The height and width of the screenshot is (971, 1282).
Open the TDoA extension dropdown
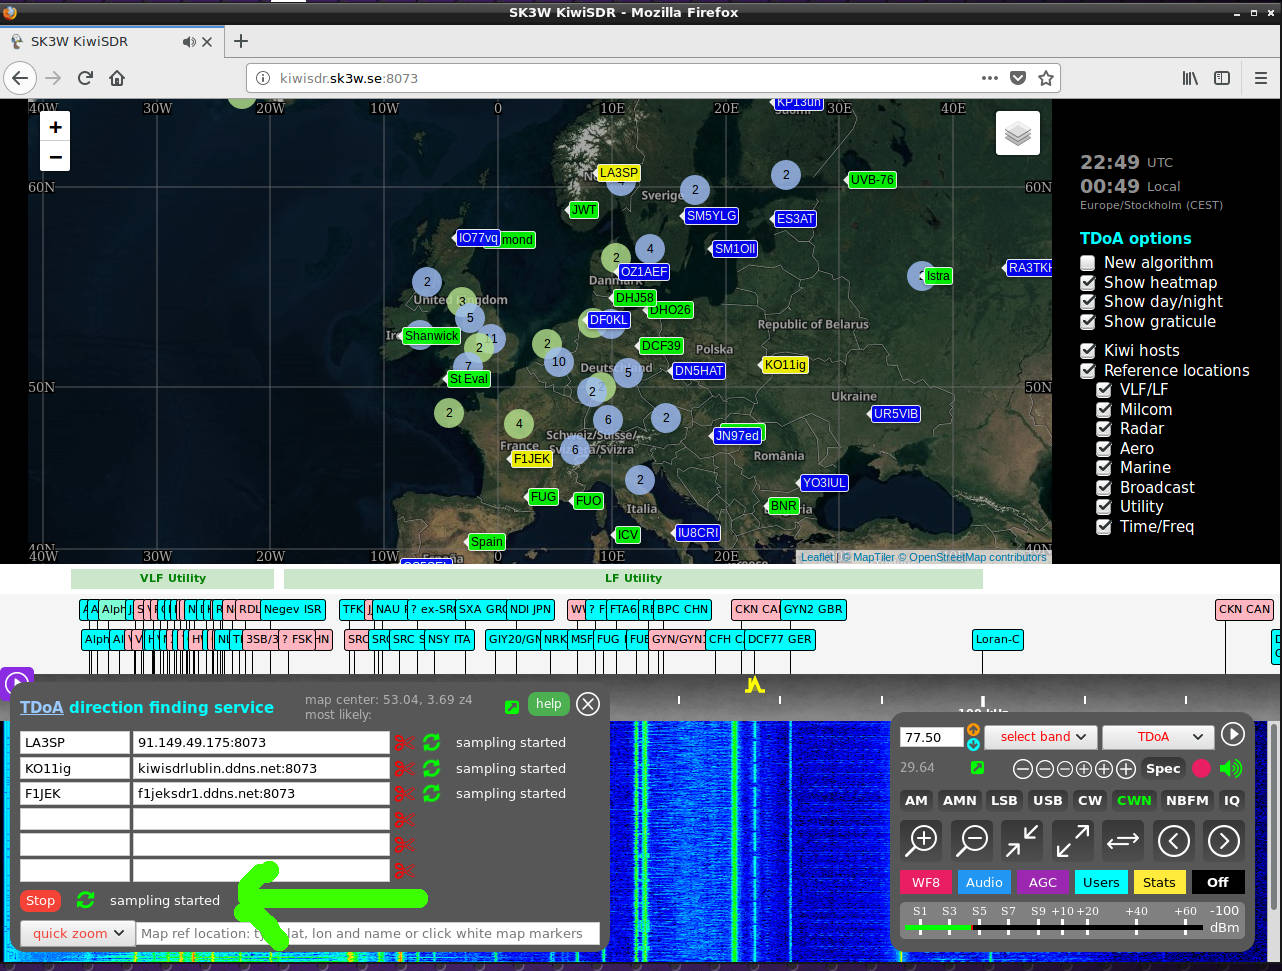tap(1157, 737)
